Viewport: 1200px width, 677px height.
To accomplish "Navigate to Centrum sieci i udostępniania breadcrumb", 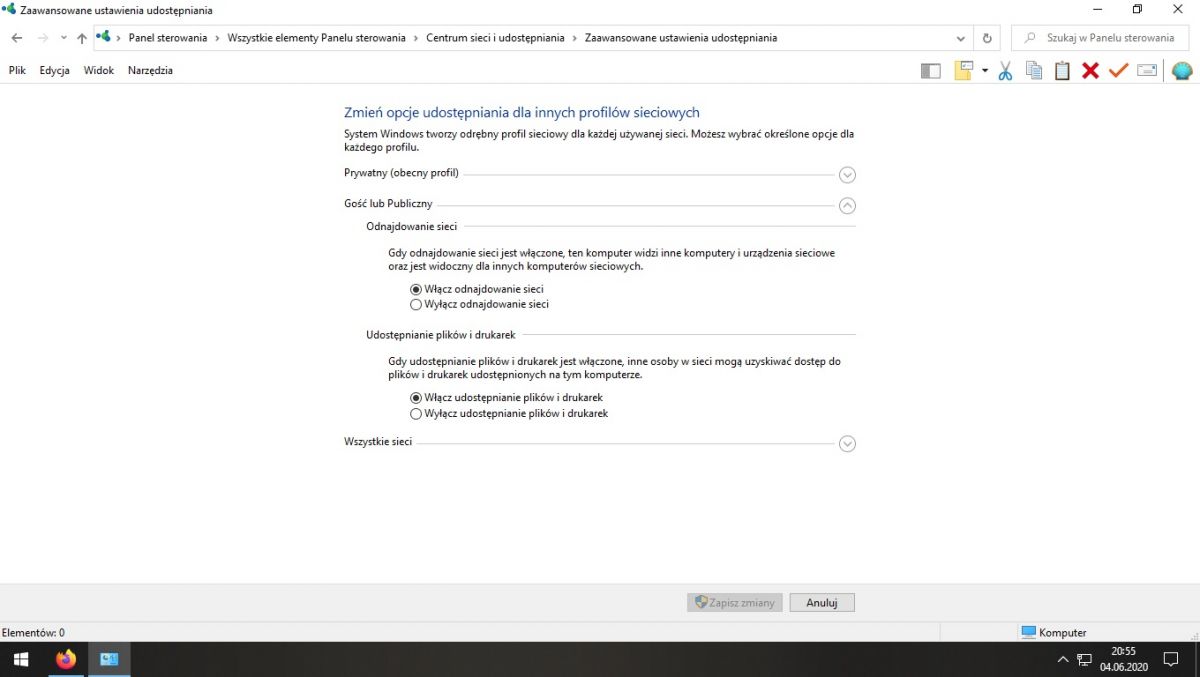I will [x=495, y=38].
